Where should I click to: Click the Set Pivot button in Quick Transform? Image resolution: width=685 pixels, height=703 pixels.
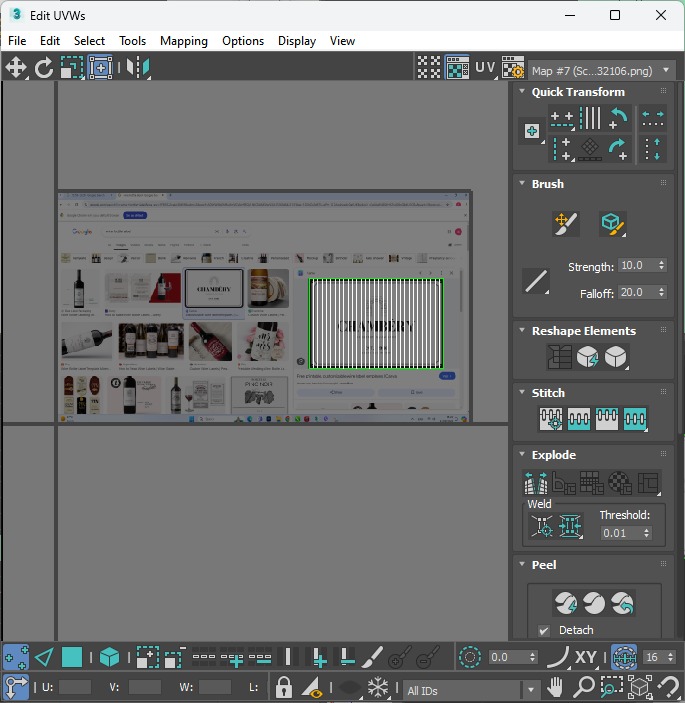pos(532,131)
